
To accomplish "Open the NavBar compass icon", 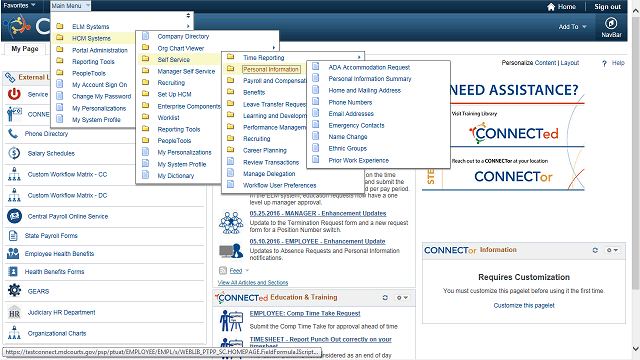I will point(611,23).
